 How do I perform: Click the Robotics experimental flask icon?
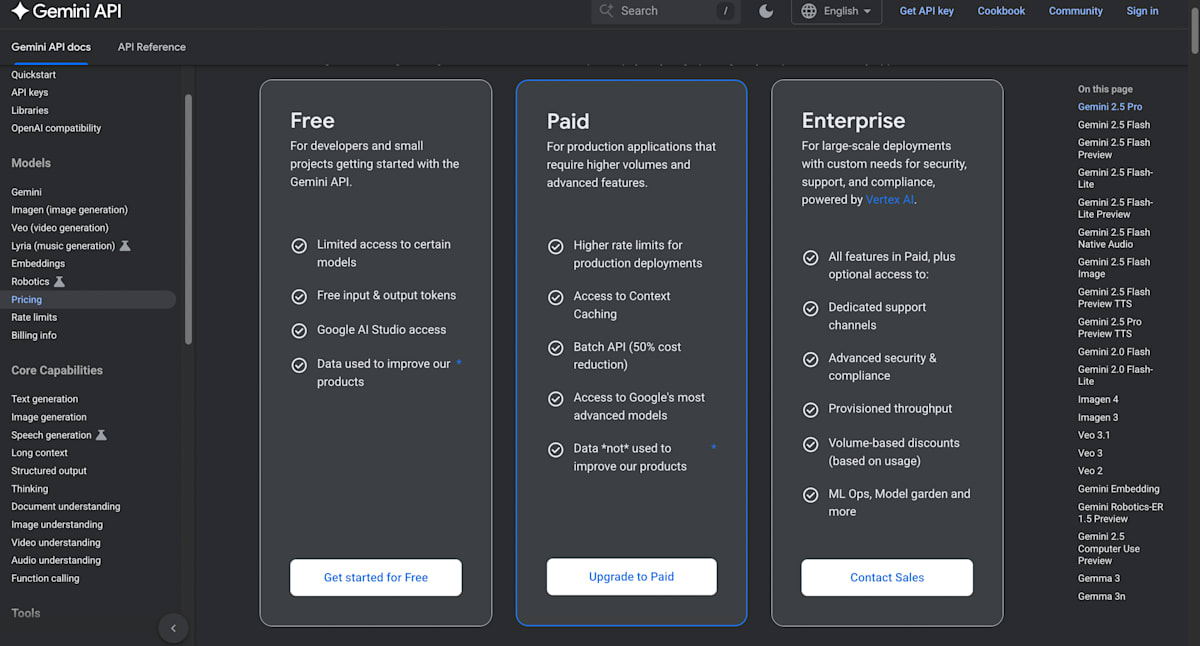click(59, 282)
